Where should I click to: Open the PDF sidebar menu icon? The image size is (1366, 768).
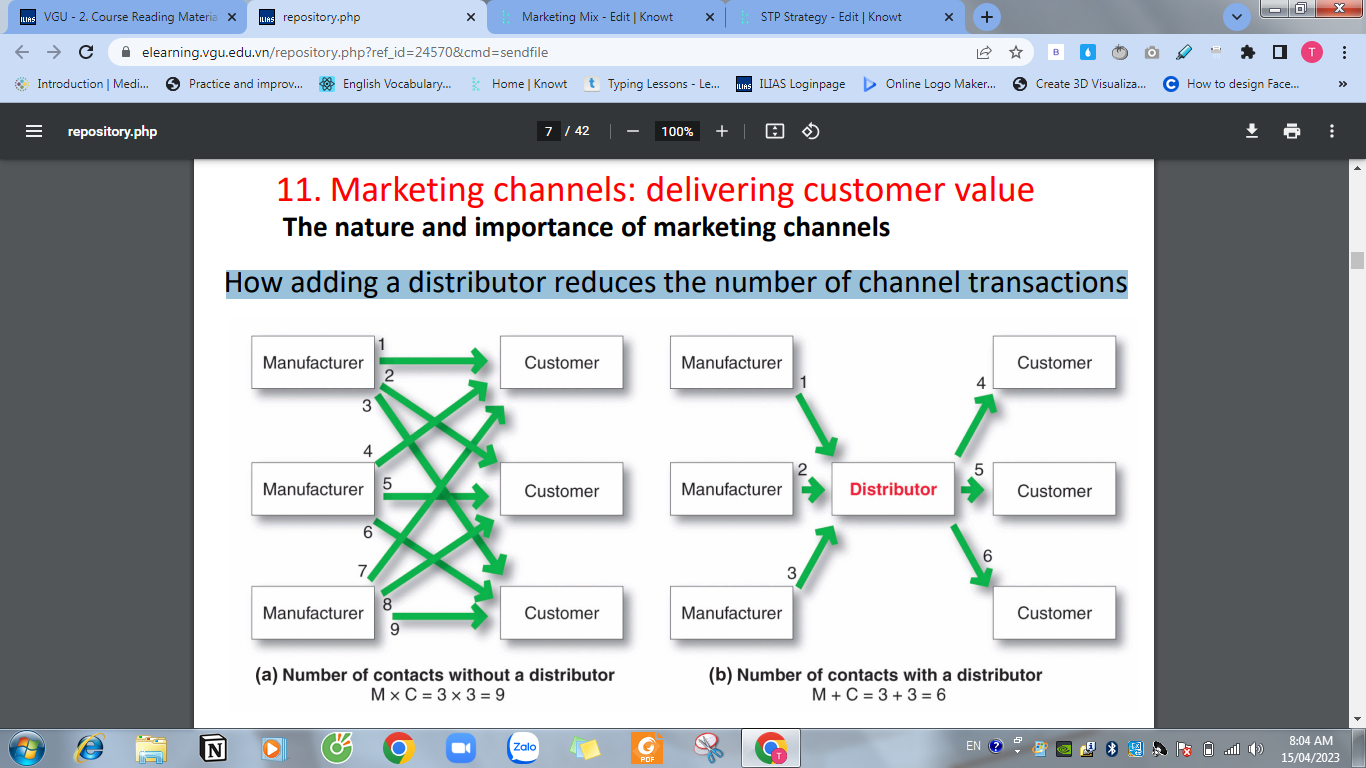click(x=34, y=131)
